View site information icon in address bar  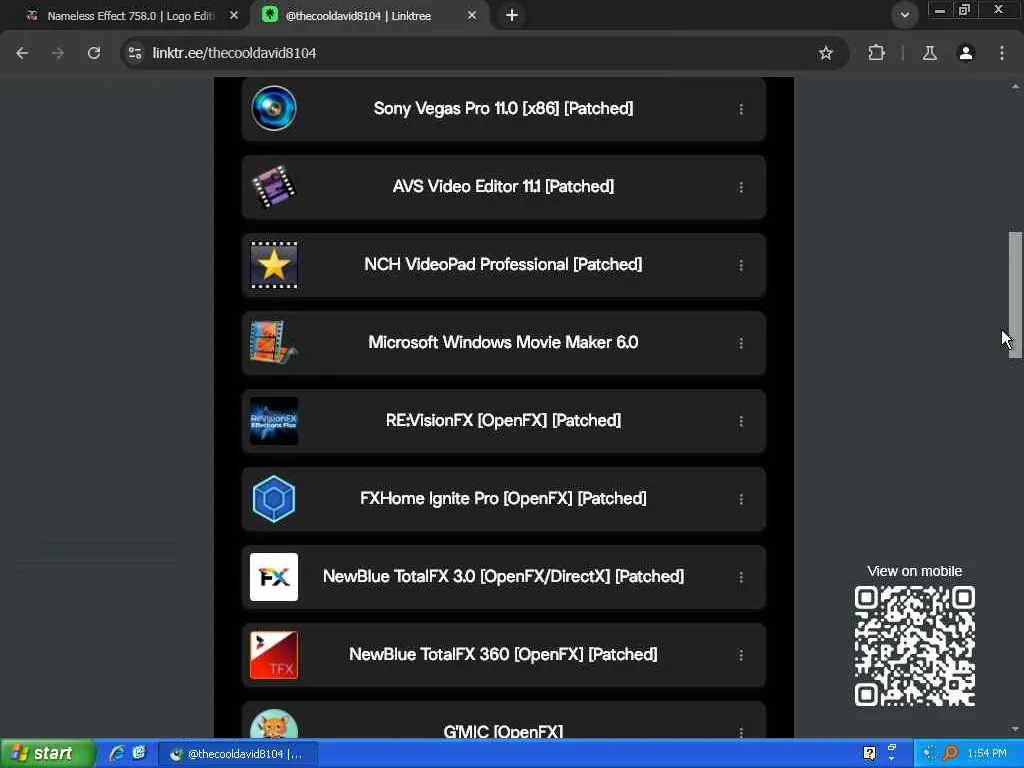[x=135, y=53]
